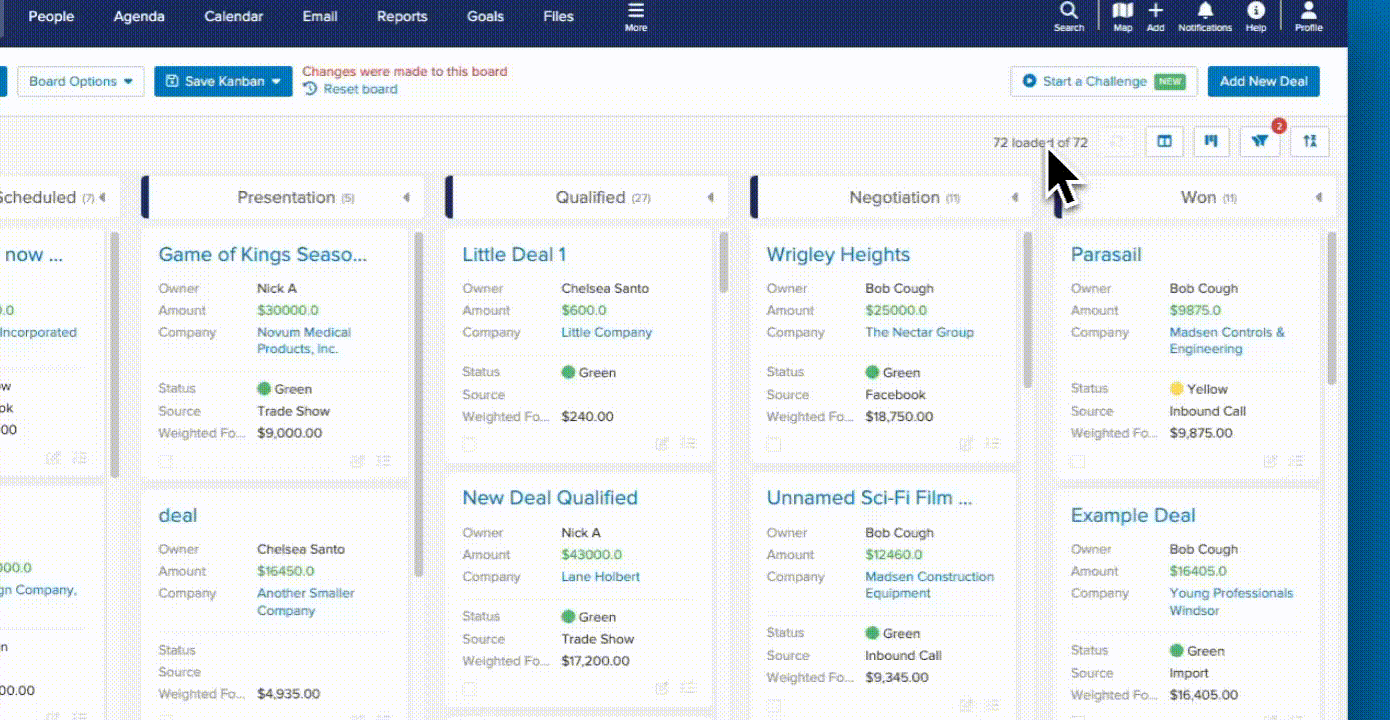
Task: Switch to the Reports tab
Action: pyautogui.click(x=402, y=17)
